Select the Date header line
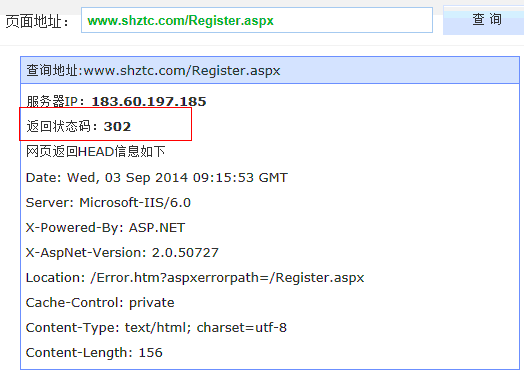Screen dimensions: 524x378 click(157, 177)
